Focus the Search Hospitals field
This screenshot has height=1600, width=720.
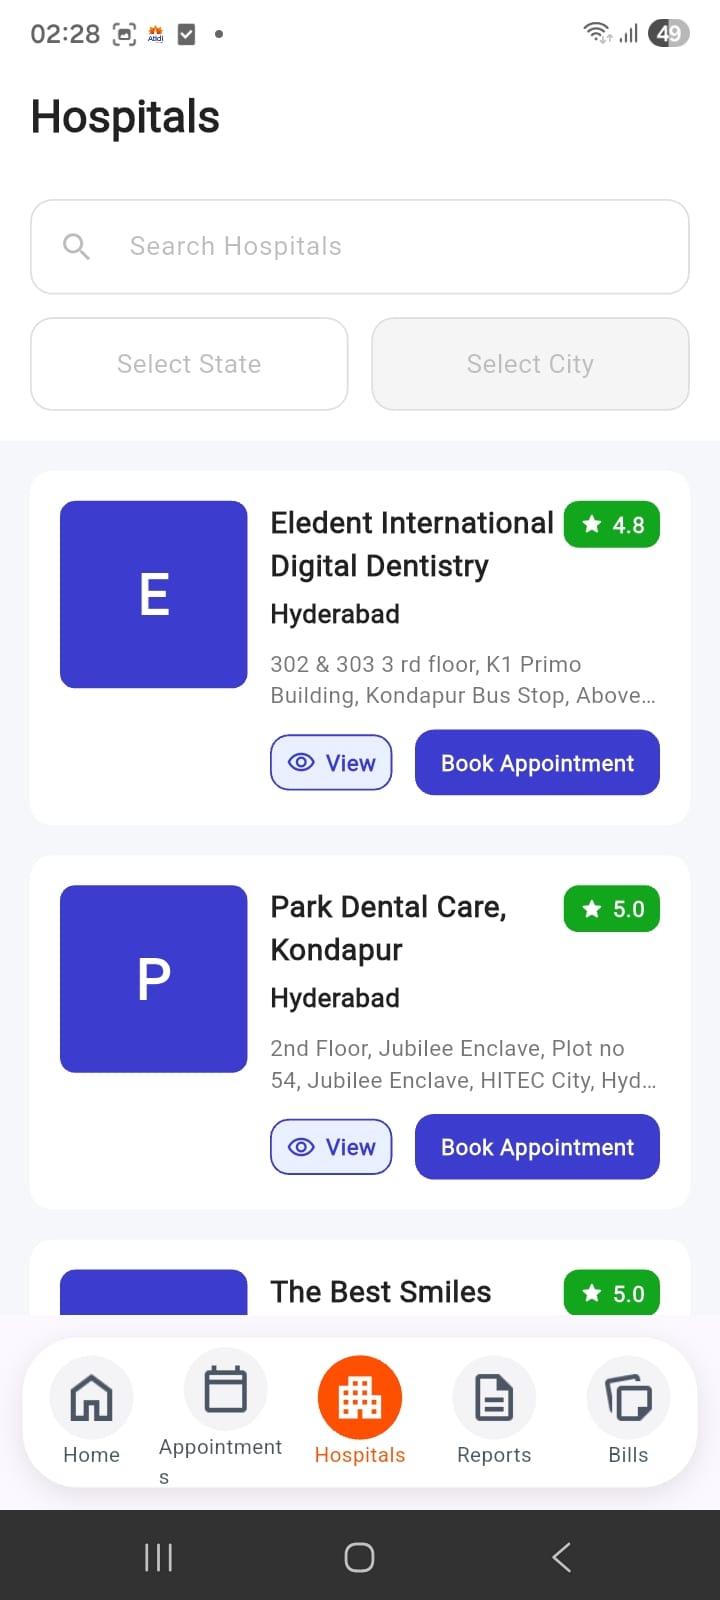pos(380,246)
